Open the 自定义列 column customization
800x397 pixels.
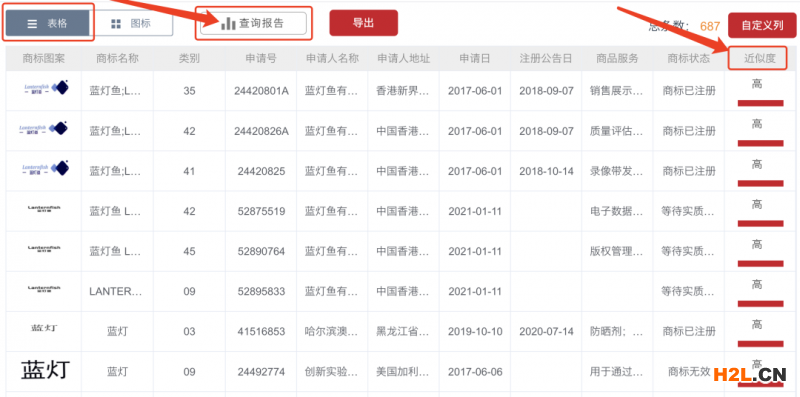point(762,26)
